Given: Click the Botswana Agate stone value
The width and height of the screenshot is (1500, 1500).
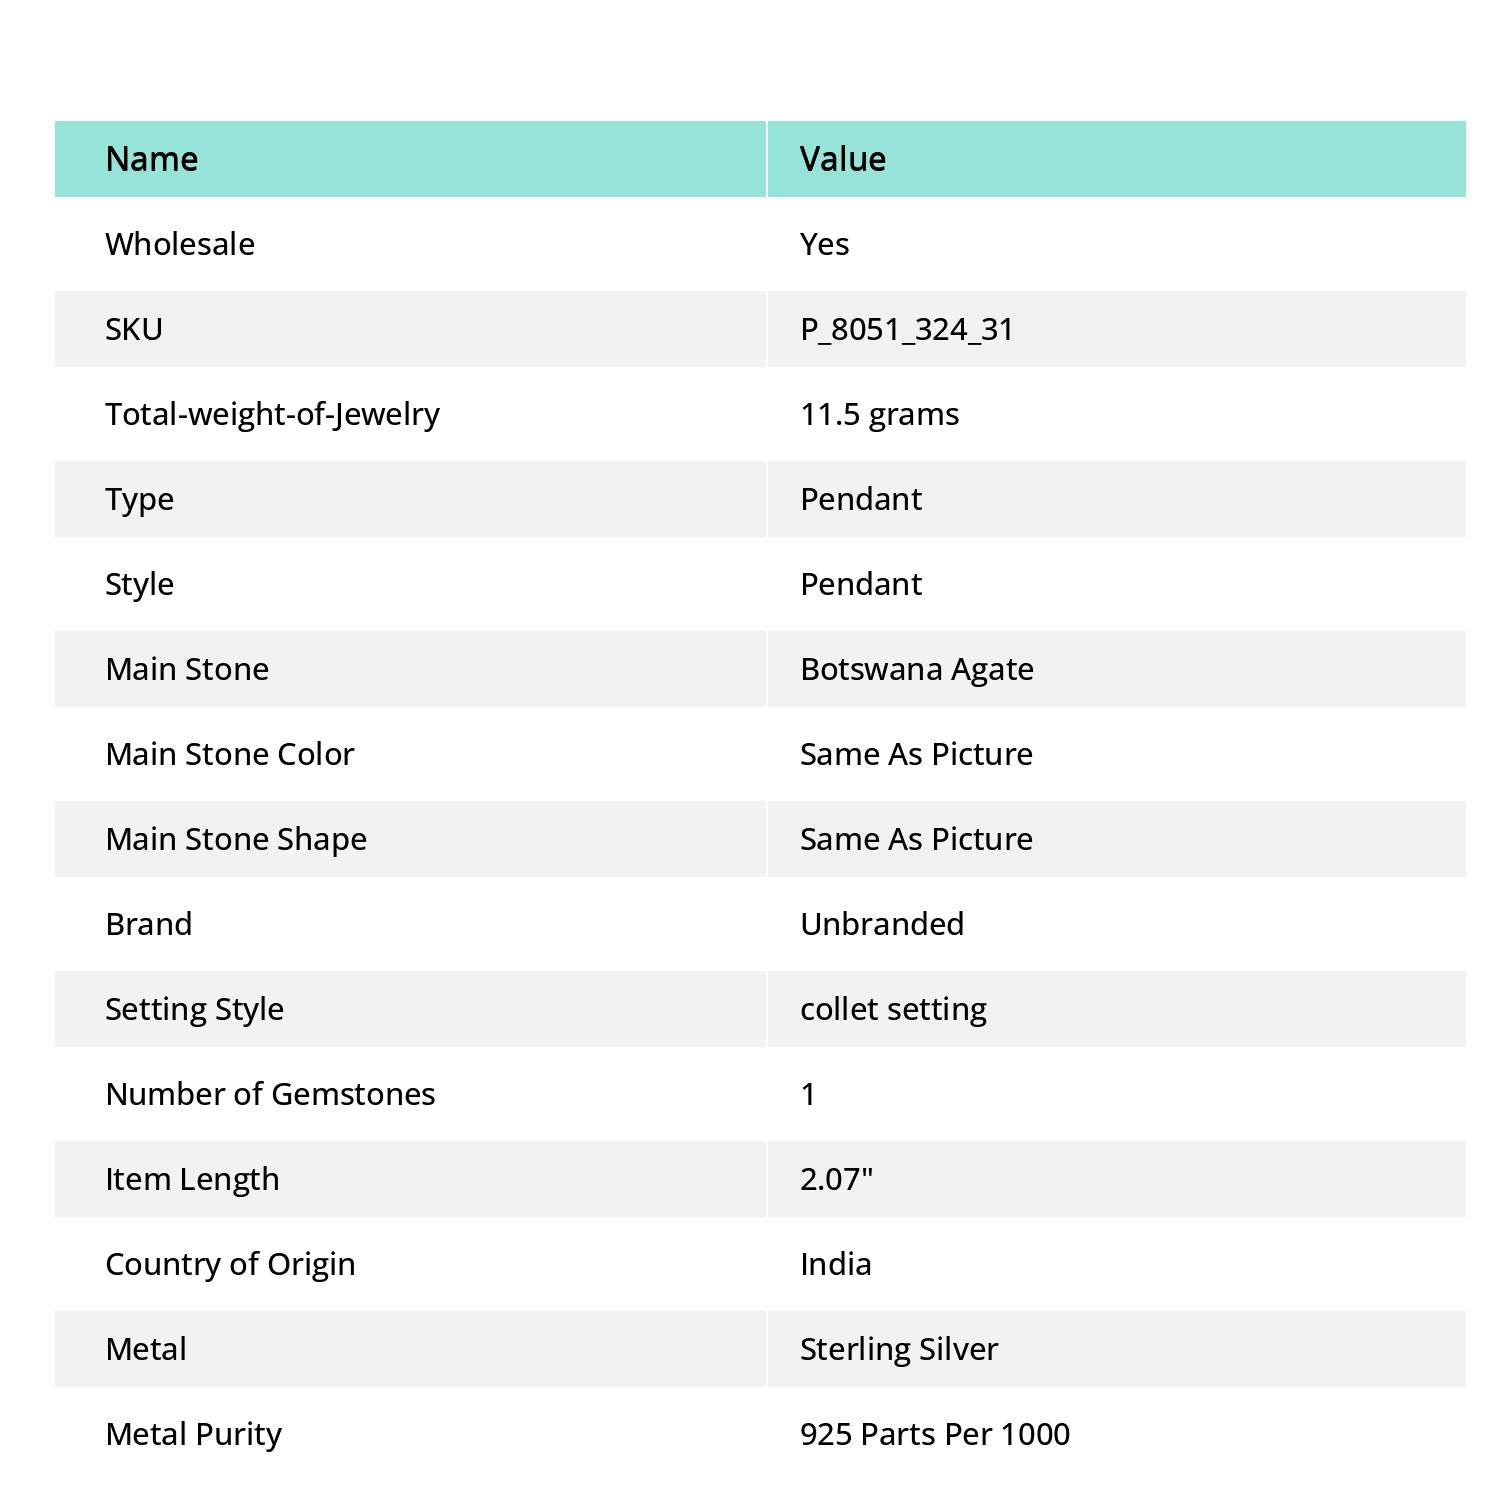Looking at the screenshot, I should [x=917, y=669].
